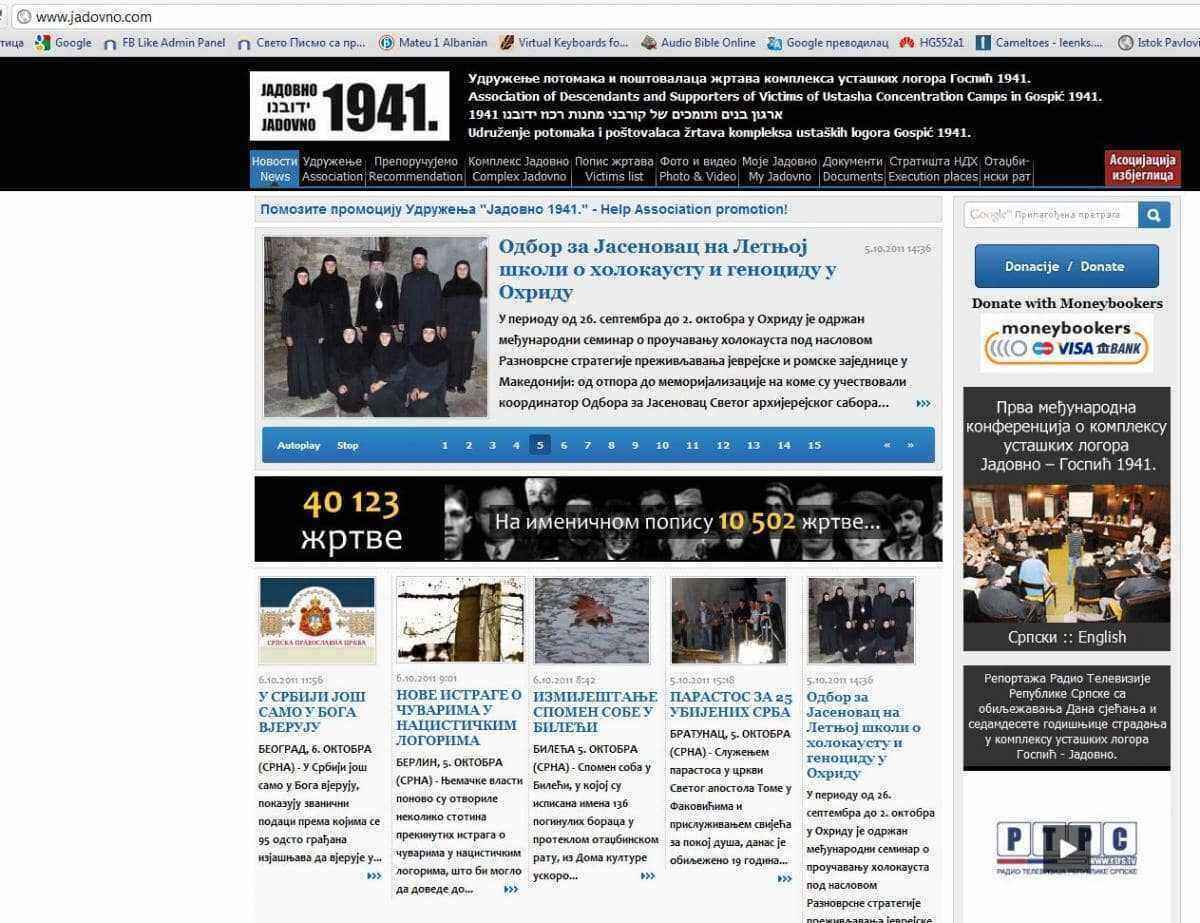Open Help Association promotion link
This screenshot has height=923, width=1200.
click(x=524, y=209)
